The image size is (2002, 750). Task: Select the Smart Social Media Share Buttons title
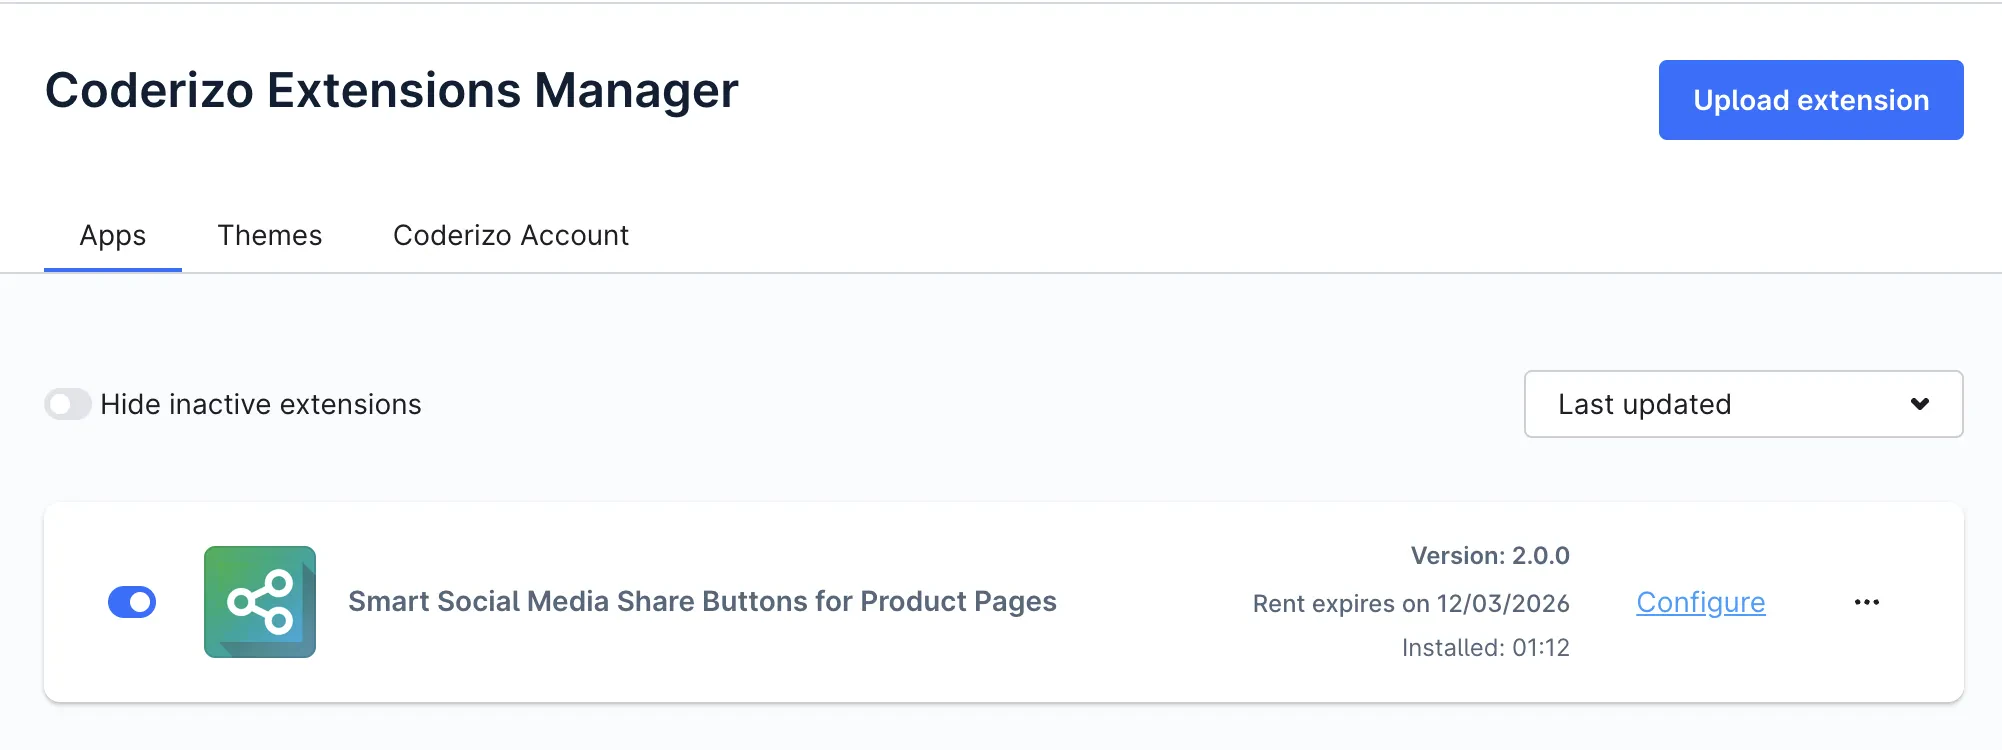pyautogui.click(x=702, y=602)
